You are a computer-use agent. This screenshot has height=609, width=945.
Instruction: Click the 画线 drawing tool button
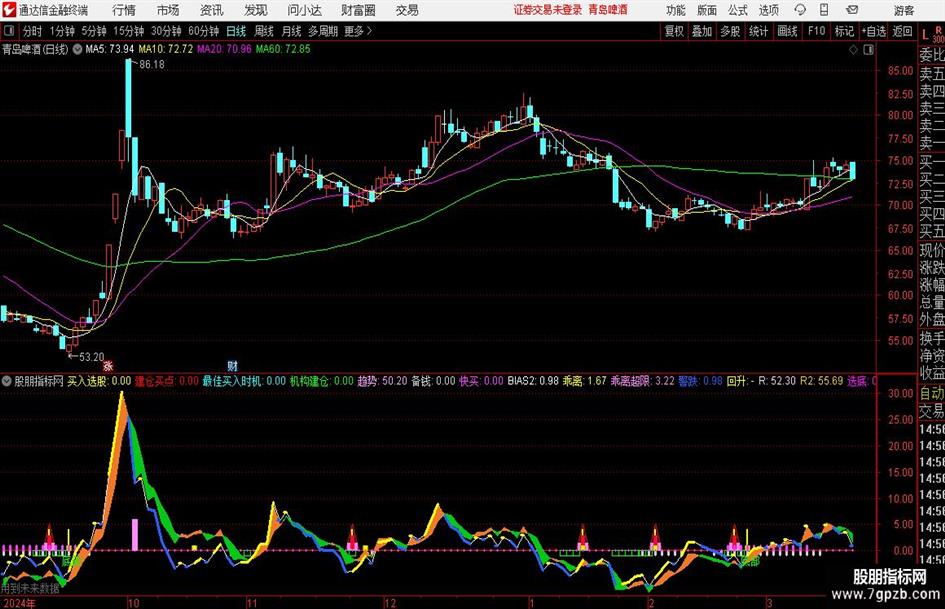point(788,31)
